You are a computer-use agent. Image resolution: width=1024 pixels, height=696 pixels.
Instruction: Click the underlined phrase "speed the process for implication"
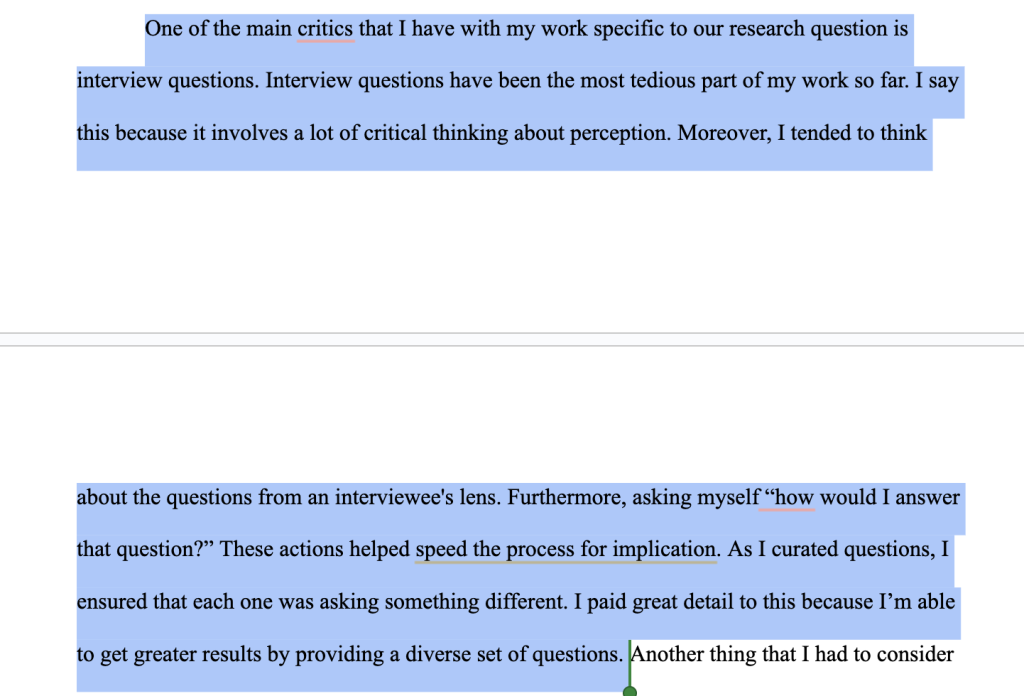point(566,550)
